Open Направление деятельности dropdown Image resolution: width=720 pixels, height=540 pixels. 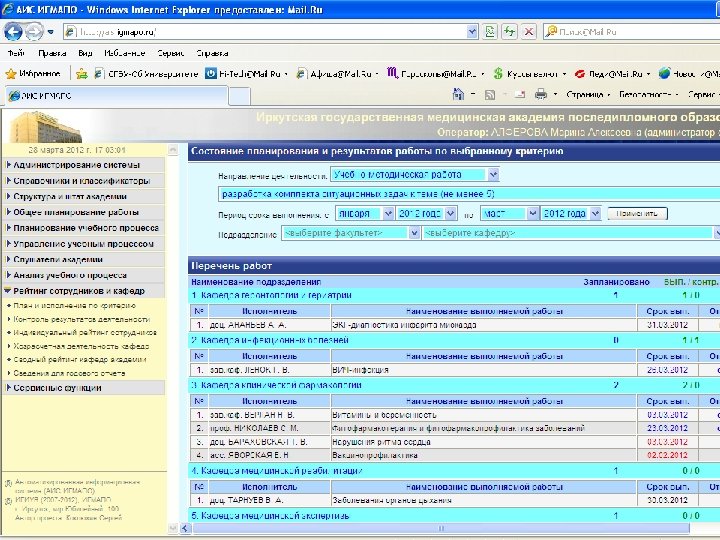tap(414, 174)
